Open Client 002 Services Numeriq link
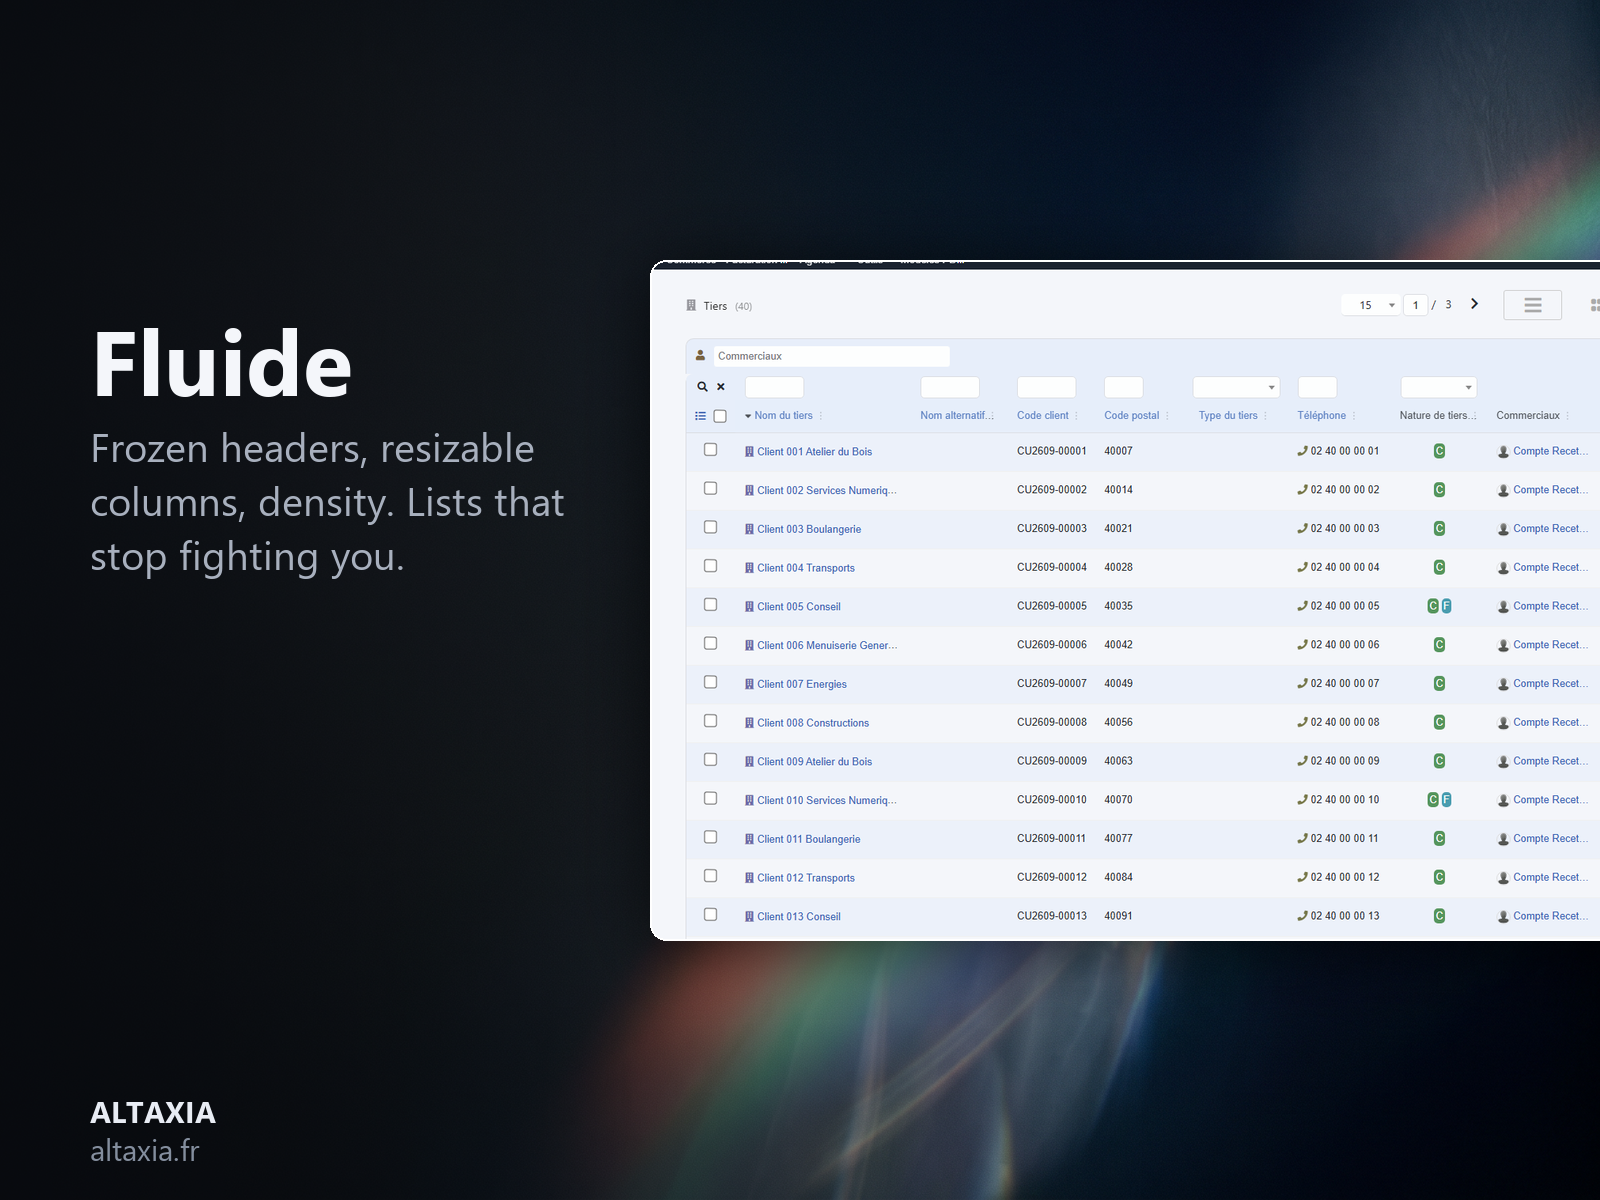Image resolution: width=1600 pixels, height=1200 pixels. [x=826, y=490]
